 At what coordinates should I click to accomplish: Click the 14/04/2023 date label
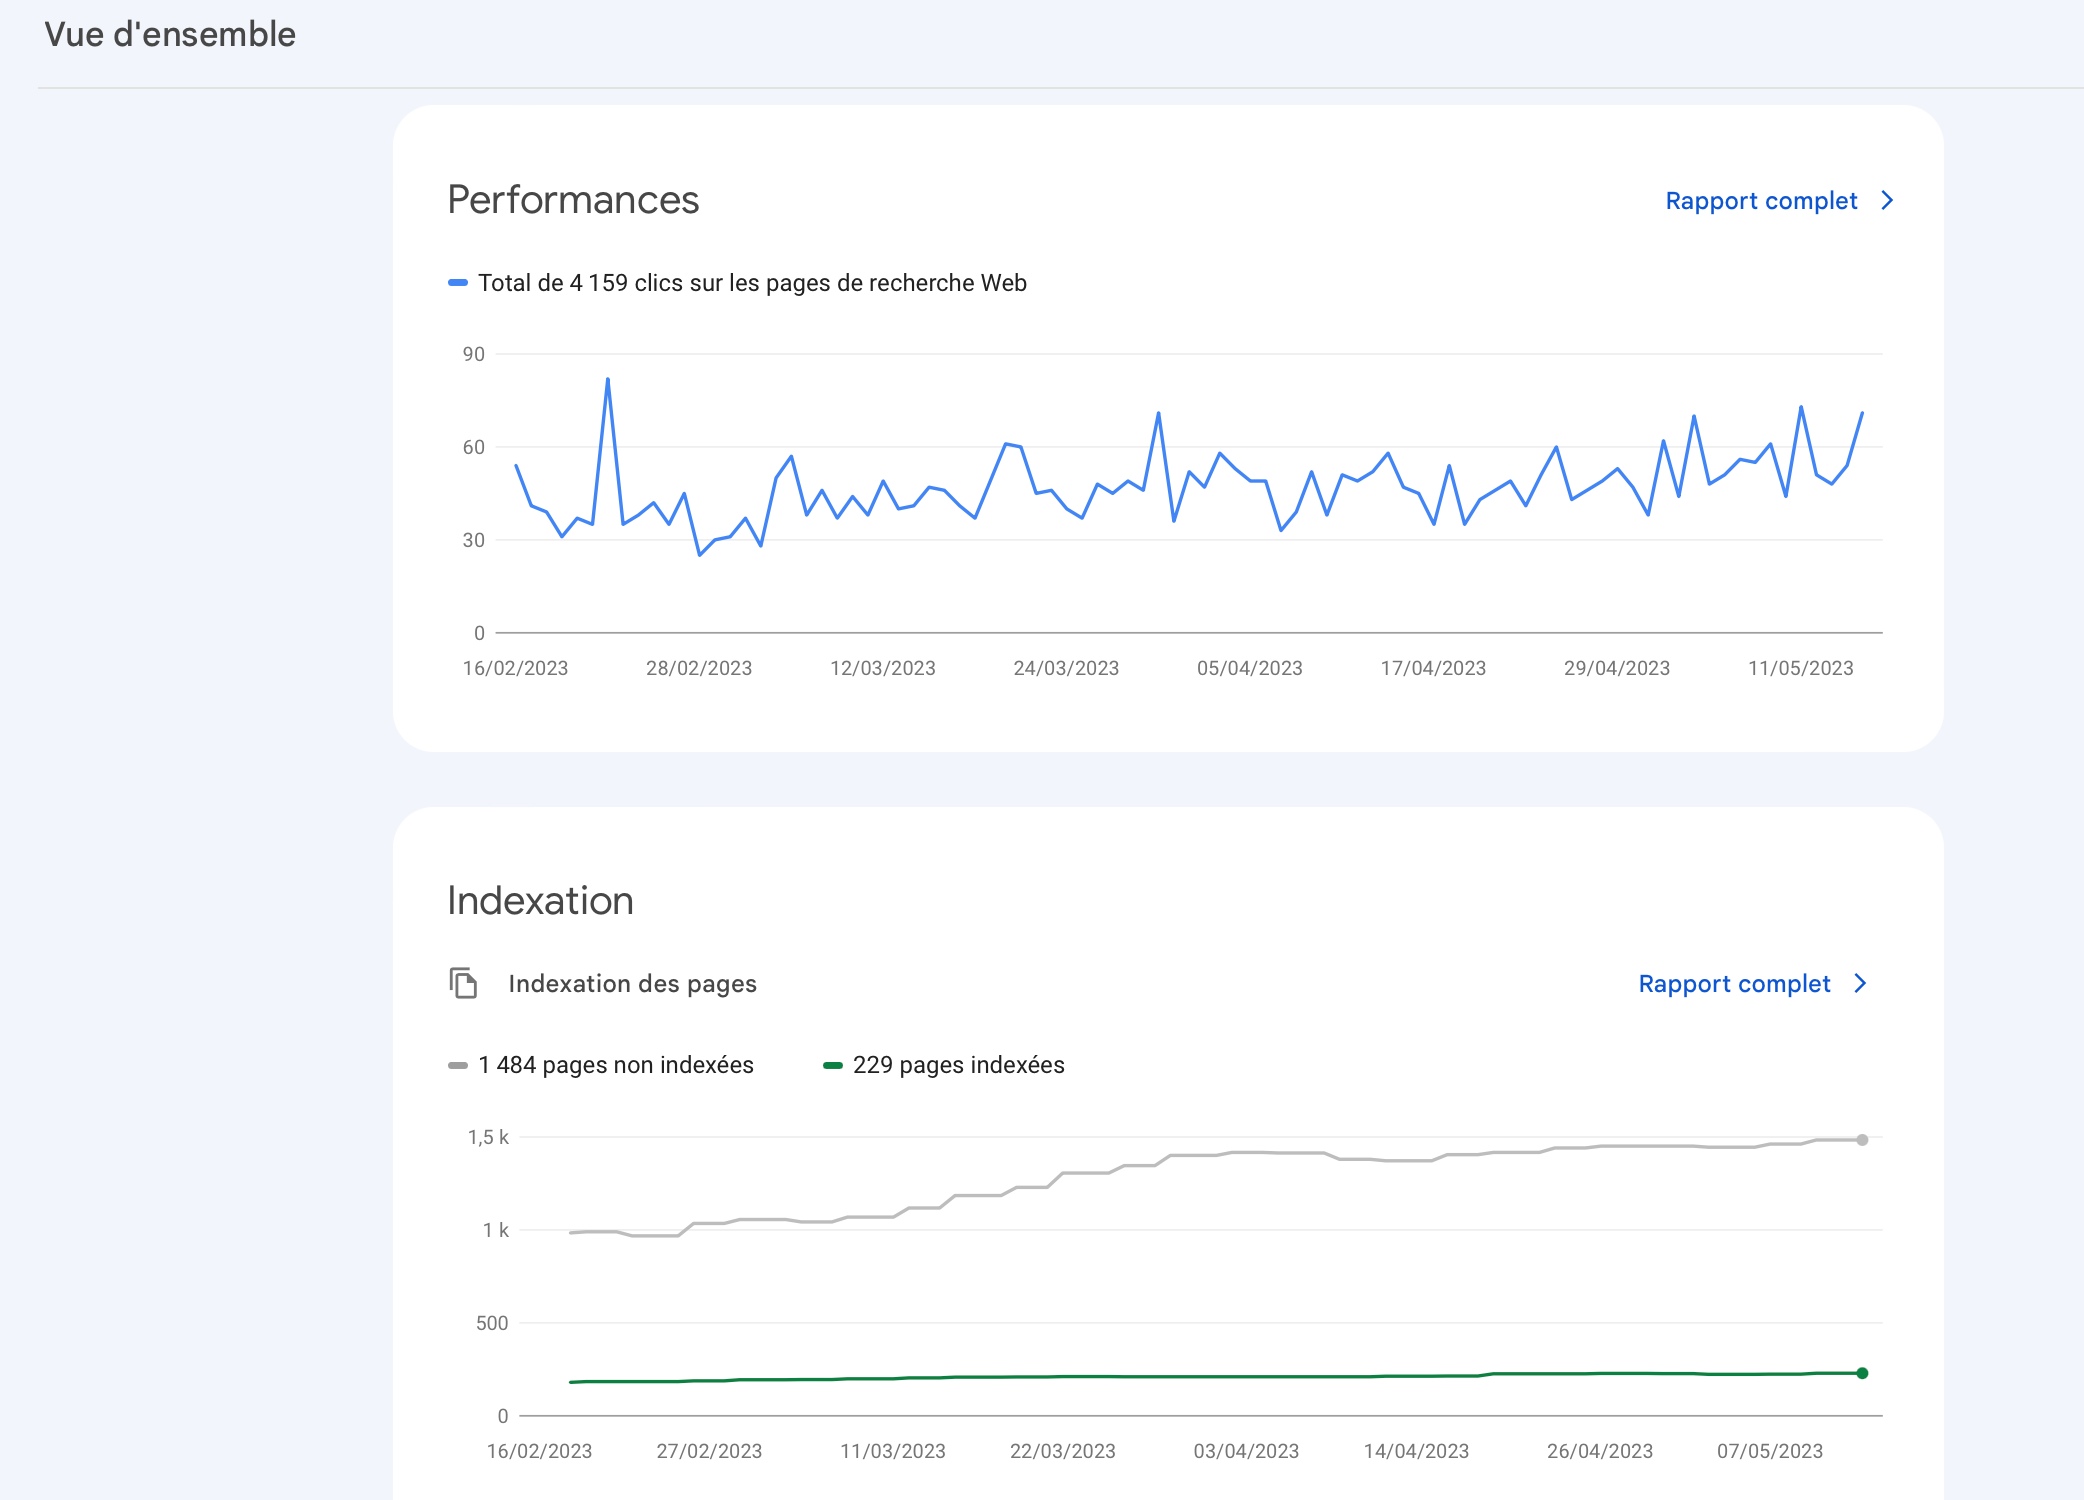(x=1416, y=1451)
